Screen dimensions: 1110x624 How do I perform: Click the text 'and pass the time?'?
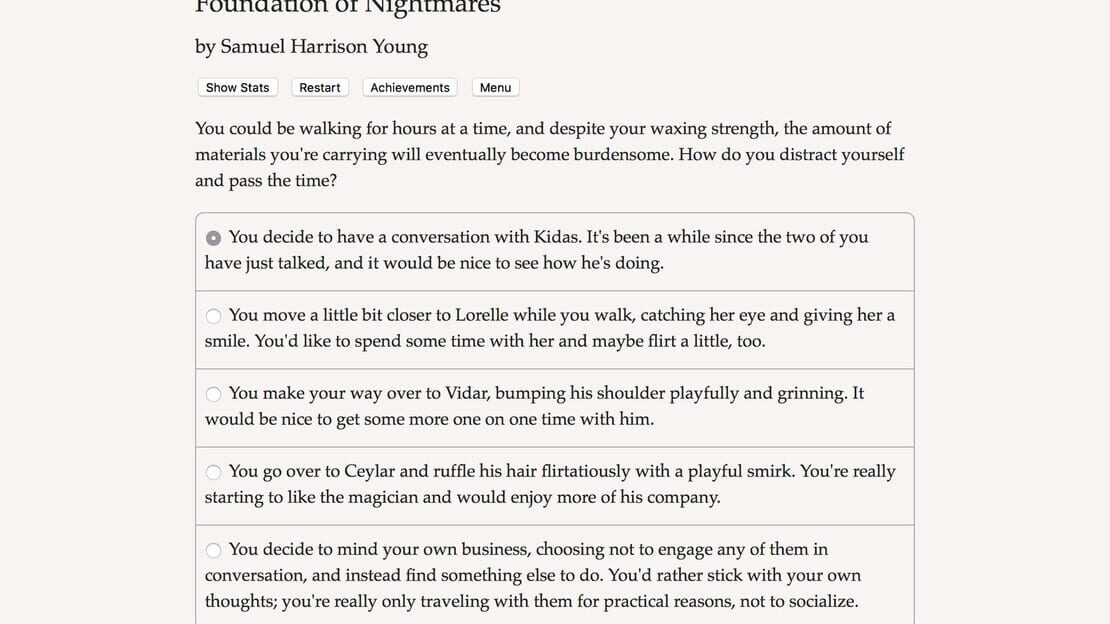pos(266,181)
